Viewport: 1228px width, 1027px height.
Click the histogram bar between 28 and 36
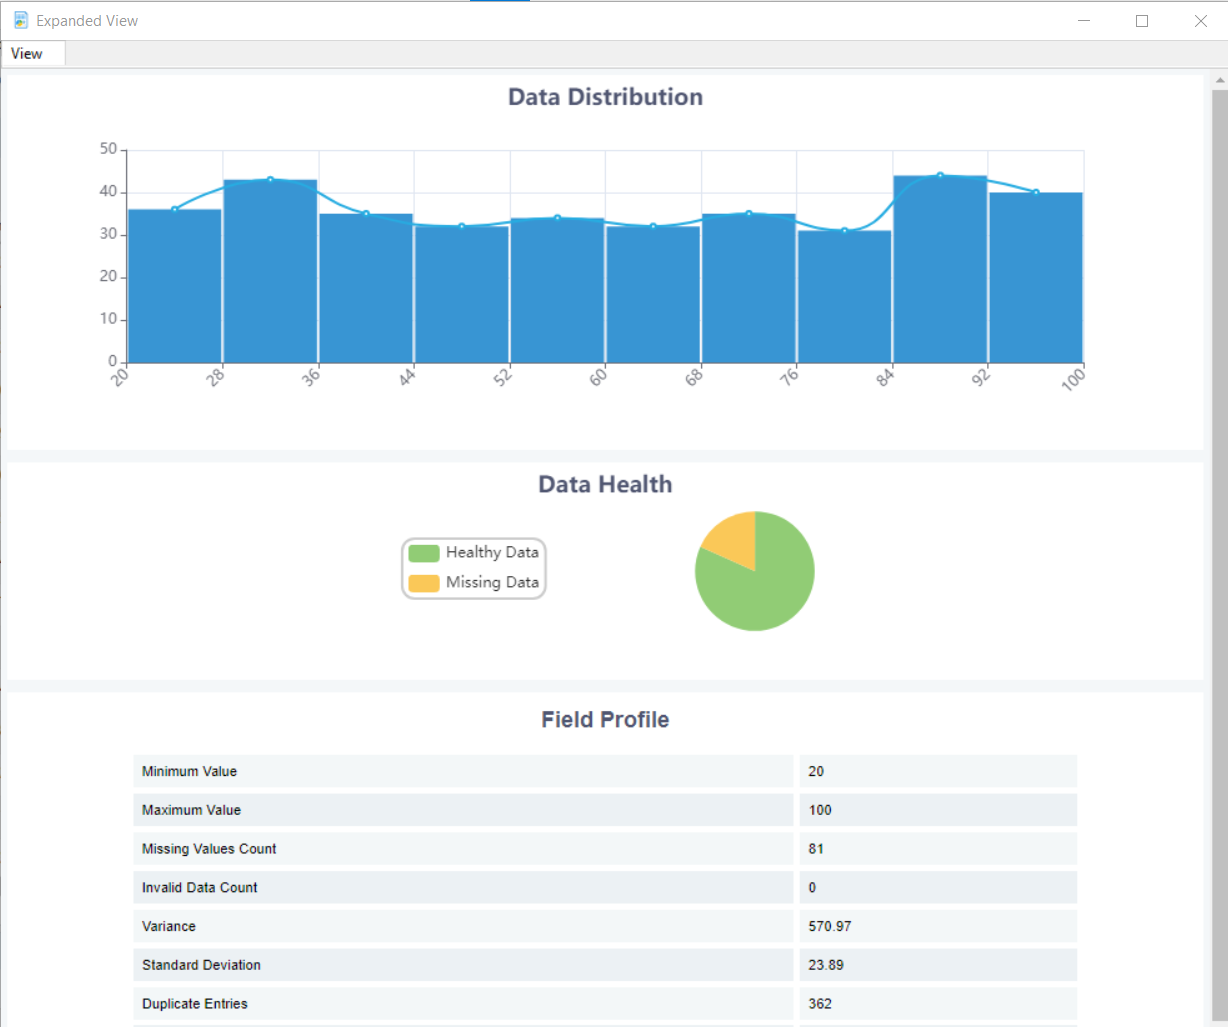[x=270, y=272]
